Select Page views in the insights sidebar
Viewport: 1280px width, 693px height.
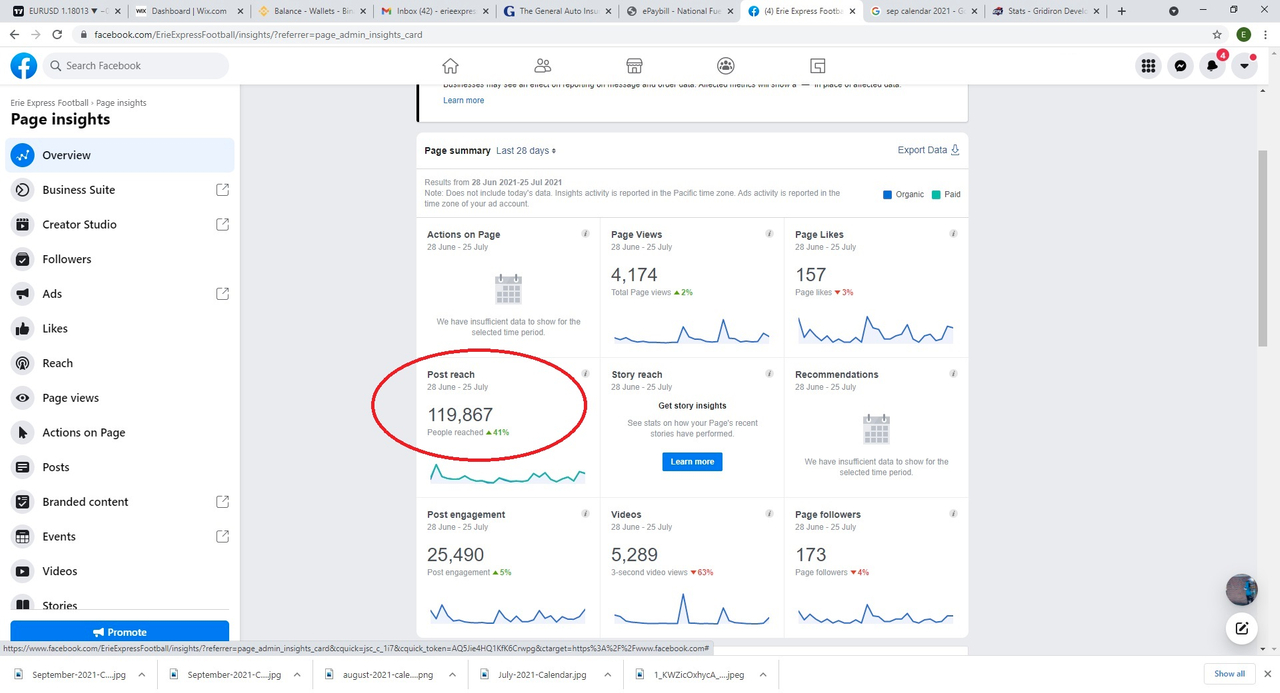click(70, 398)
